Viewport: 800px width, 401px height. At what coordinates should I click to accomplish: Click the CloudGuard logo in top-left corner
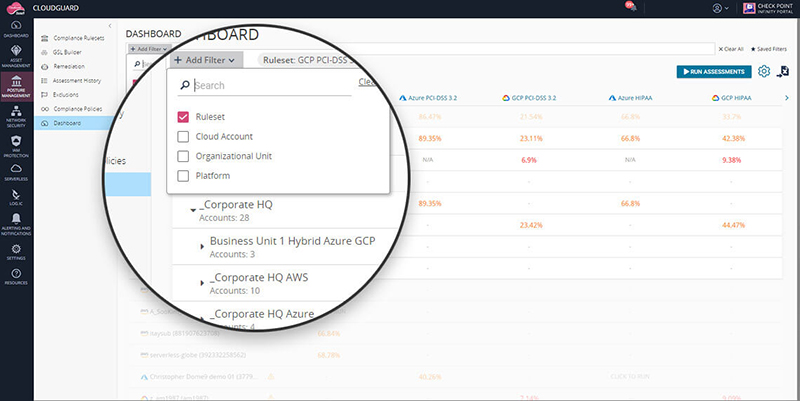click(16, 8)
